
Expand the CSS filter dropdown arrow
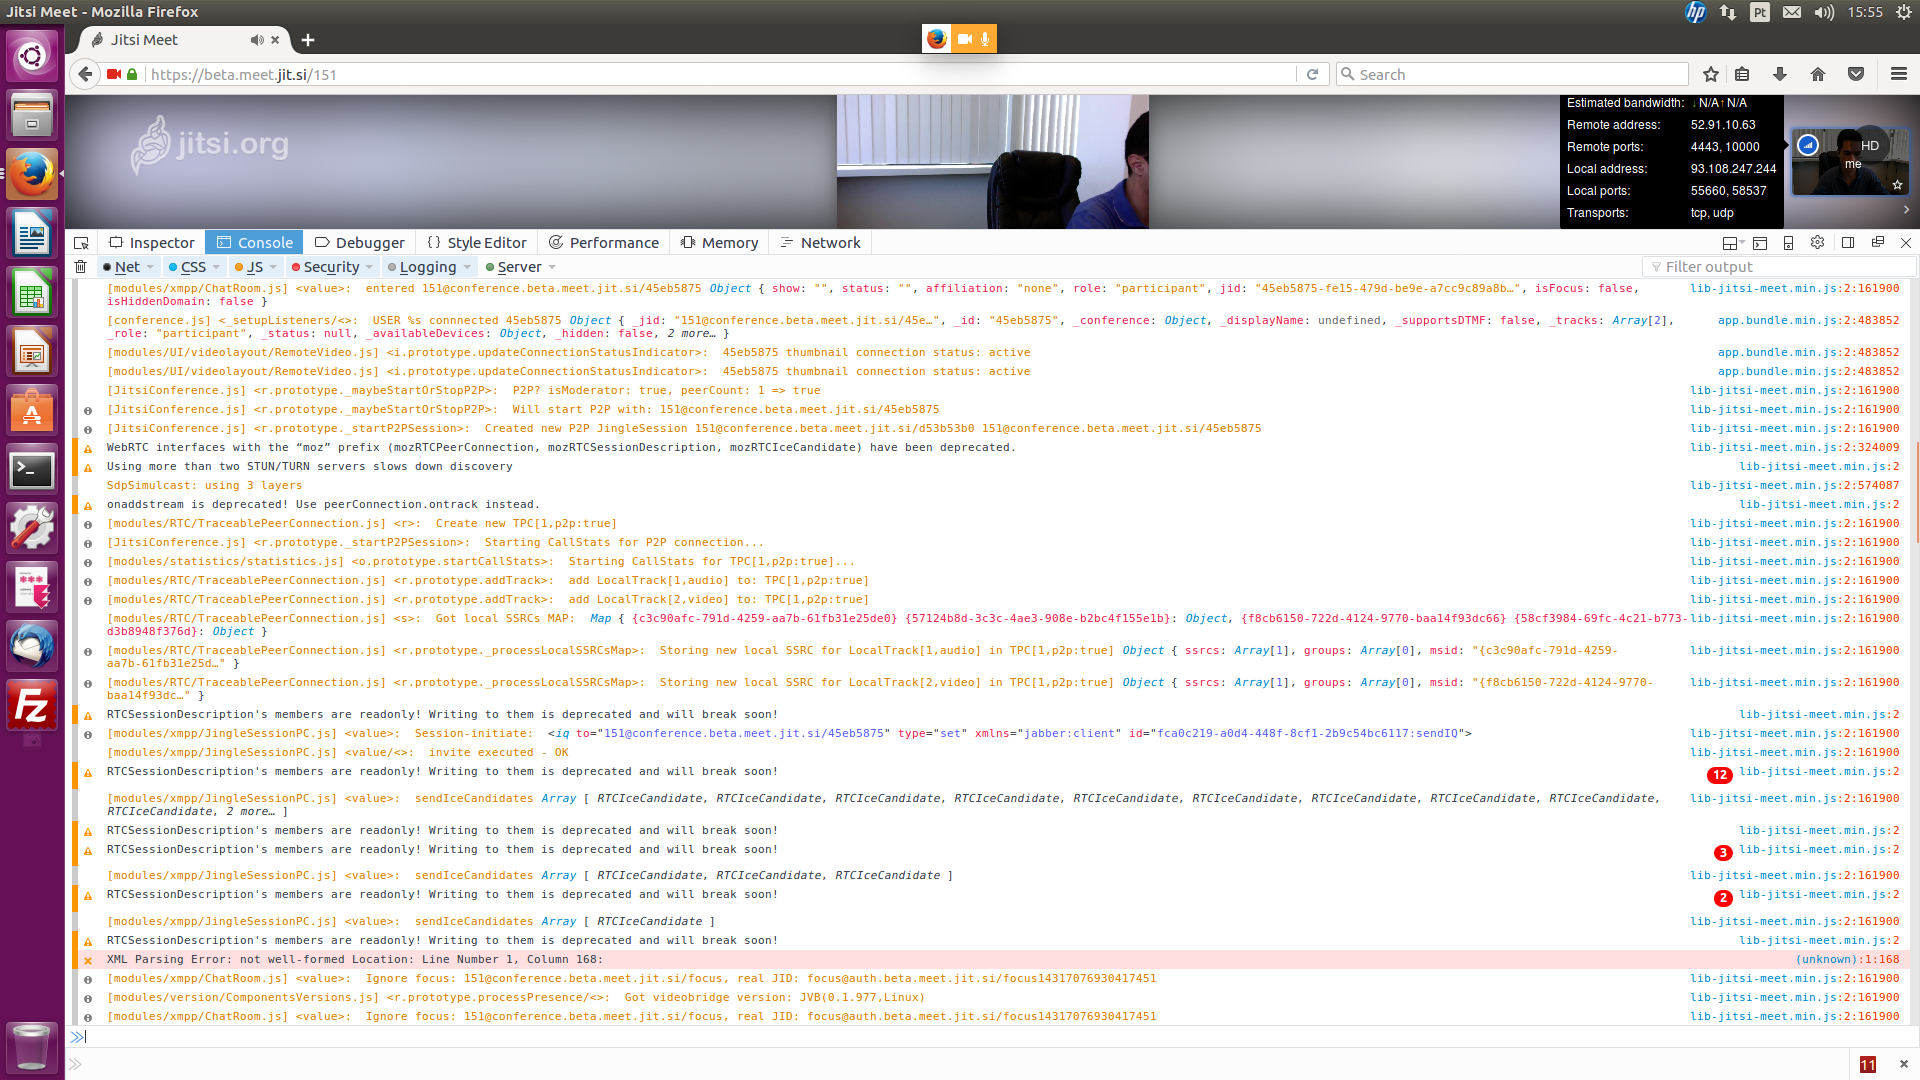point(216,267)
